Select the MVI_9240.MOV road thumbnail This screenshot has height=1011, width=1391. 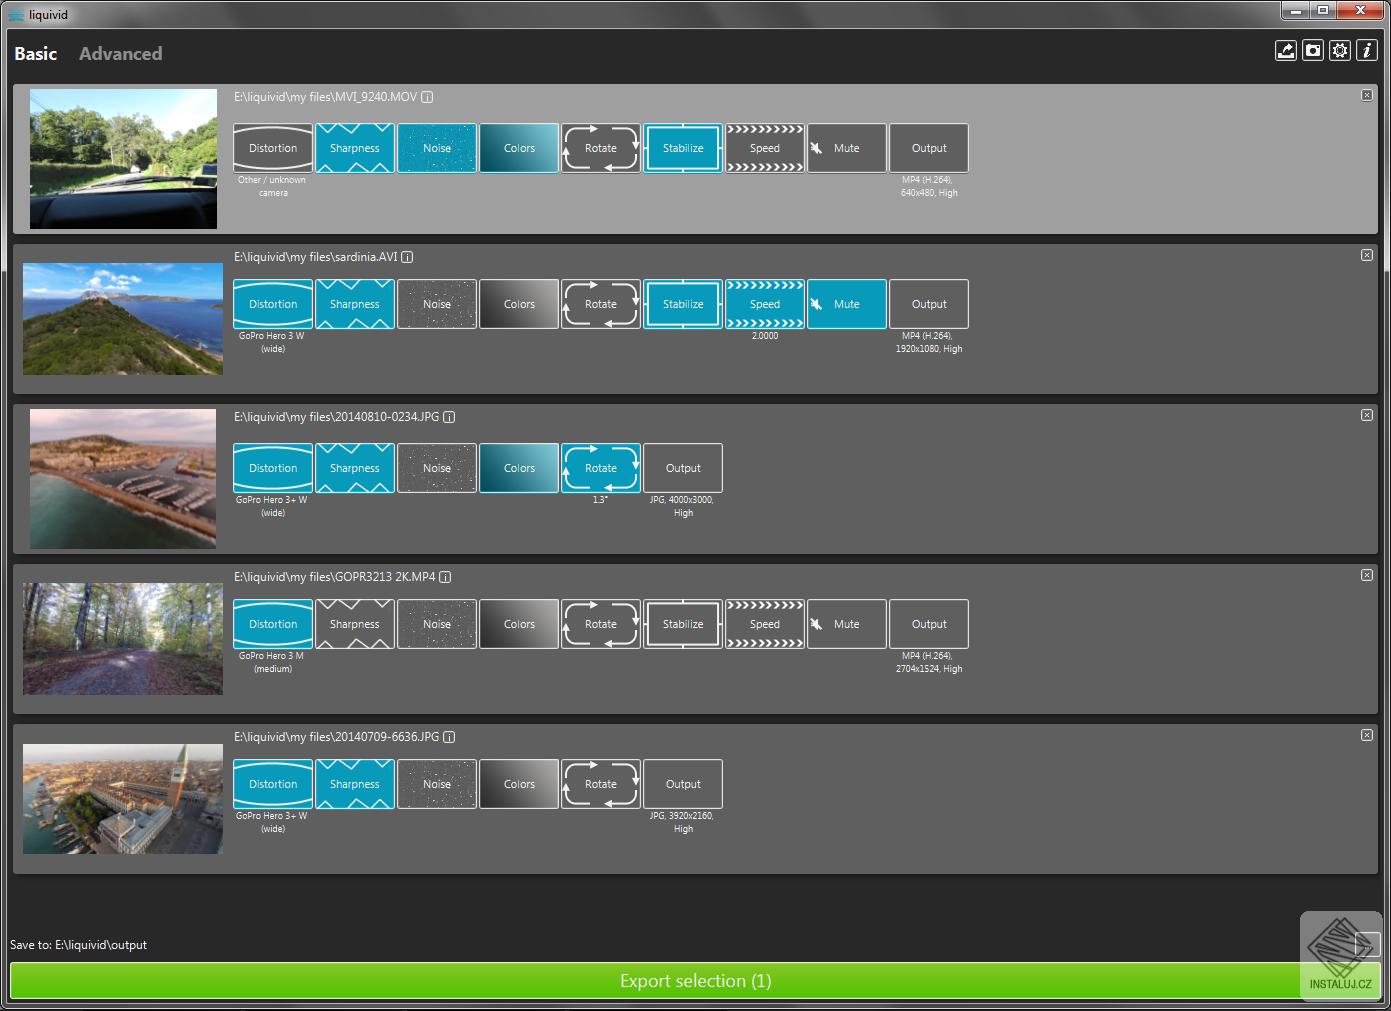pos(123,159)
